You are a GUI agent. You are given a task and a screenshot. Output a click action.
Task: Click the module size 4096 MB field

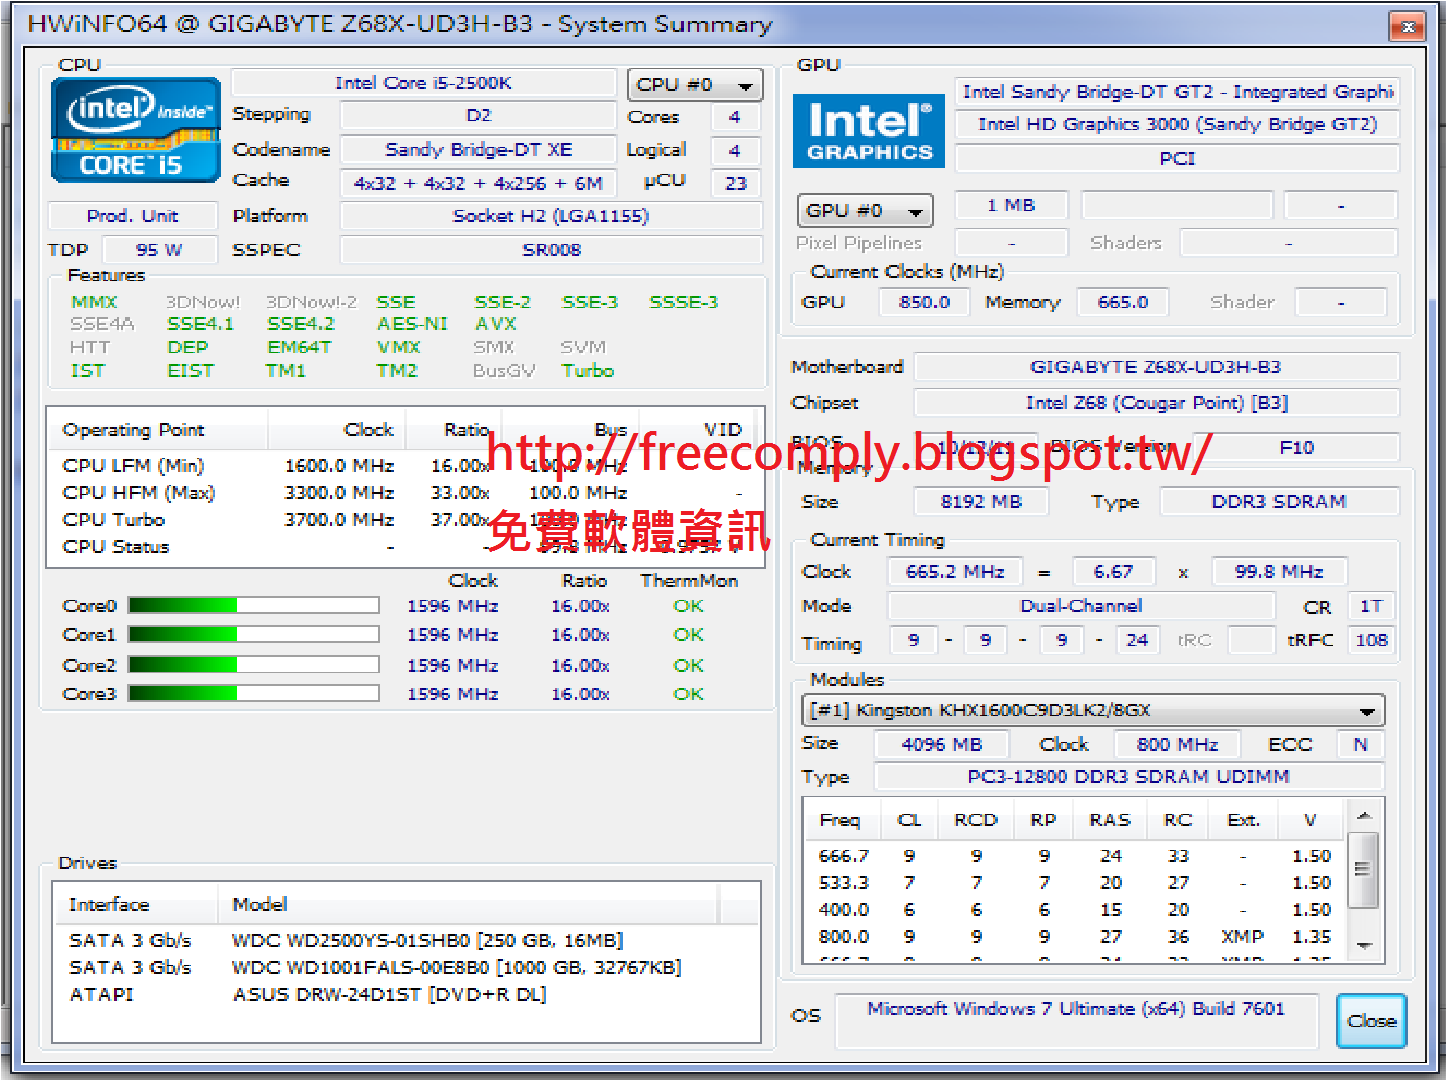pyautogui.click(x=941, y=745)
